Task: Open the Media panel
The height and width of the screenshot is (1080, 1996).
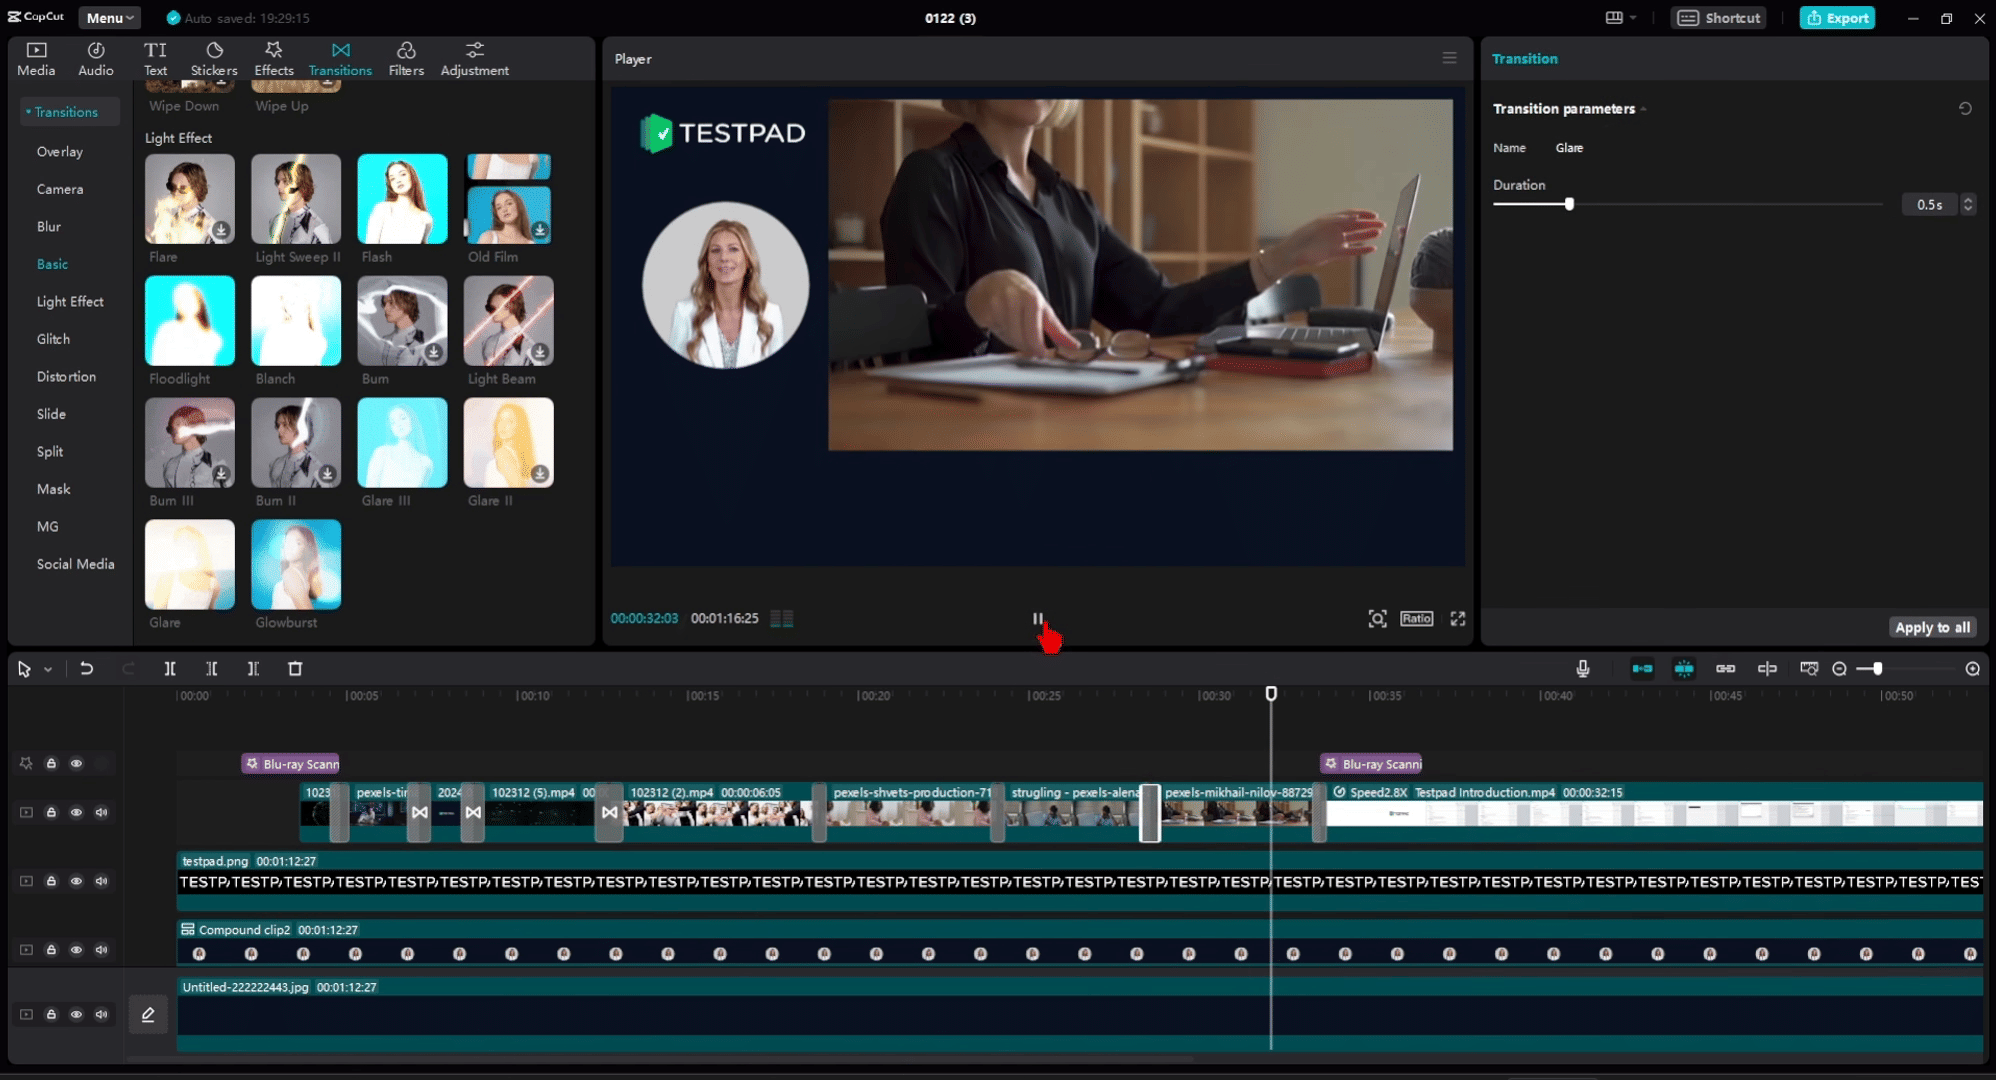Action: (36, 59)
